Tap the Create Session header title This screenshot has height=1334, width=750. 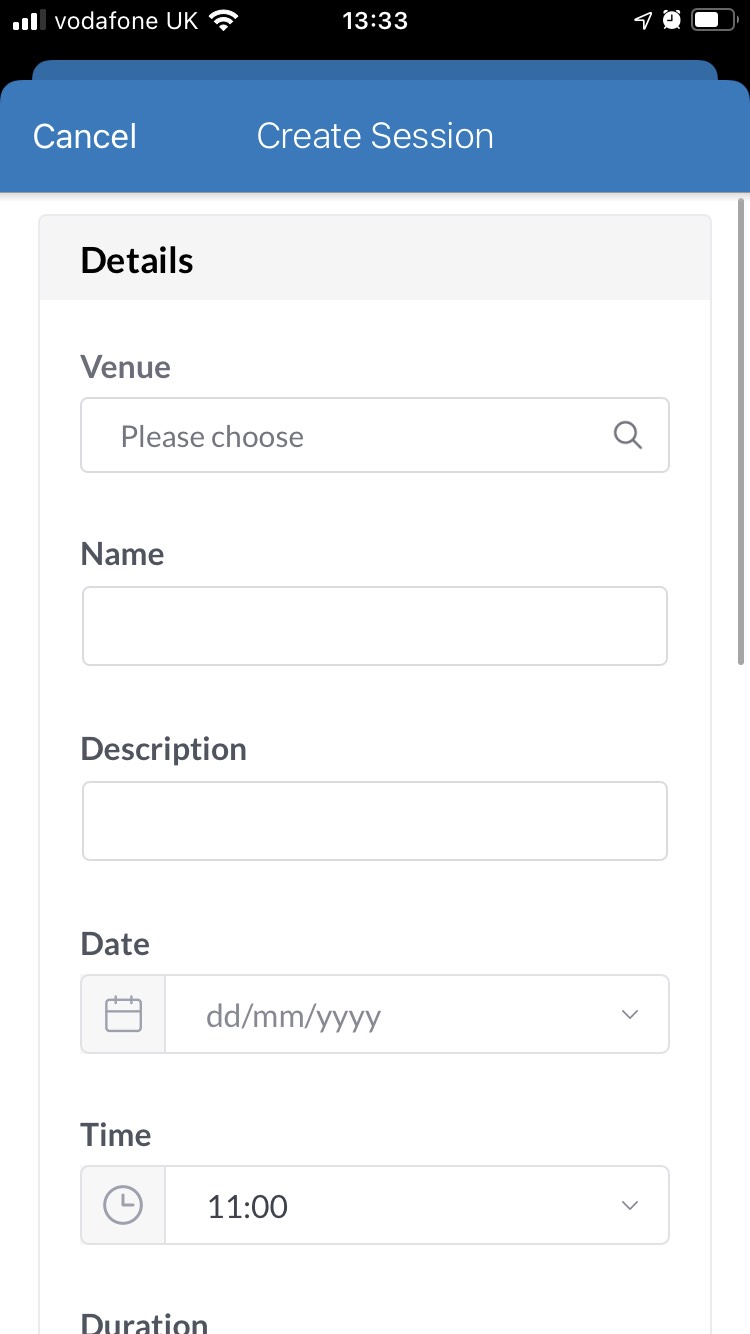pos(375,136)
